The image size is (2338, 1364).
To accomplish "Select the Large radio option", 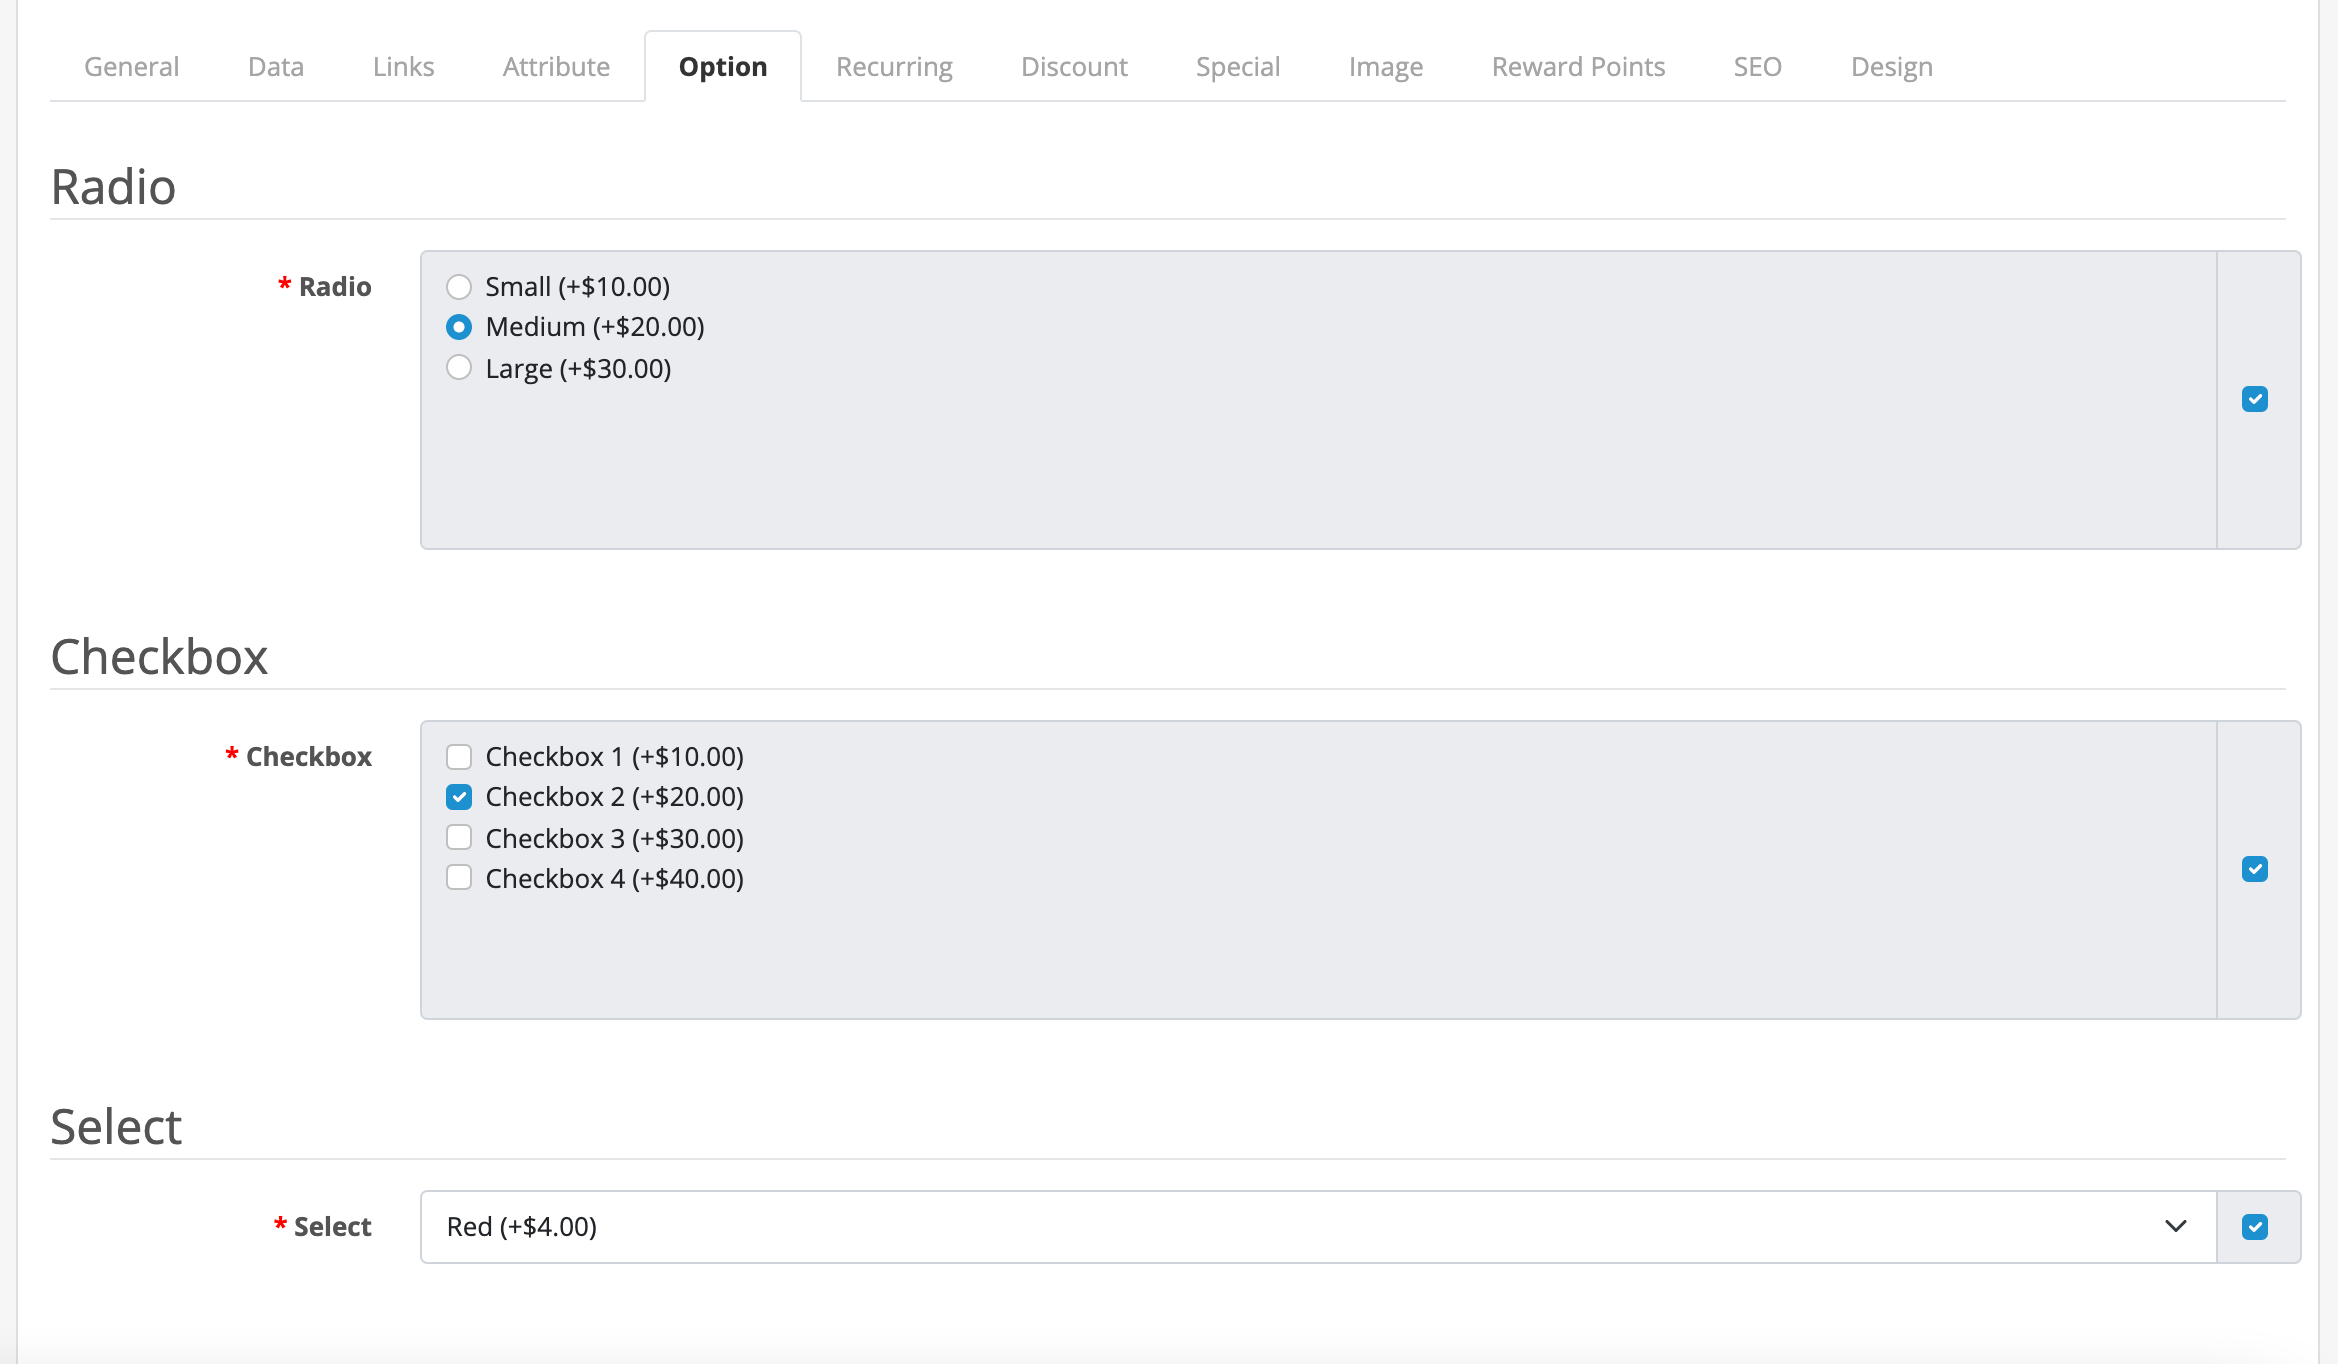I will pyautogui.click(x=459, y=368).
